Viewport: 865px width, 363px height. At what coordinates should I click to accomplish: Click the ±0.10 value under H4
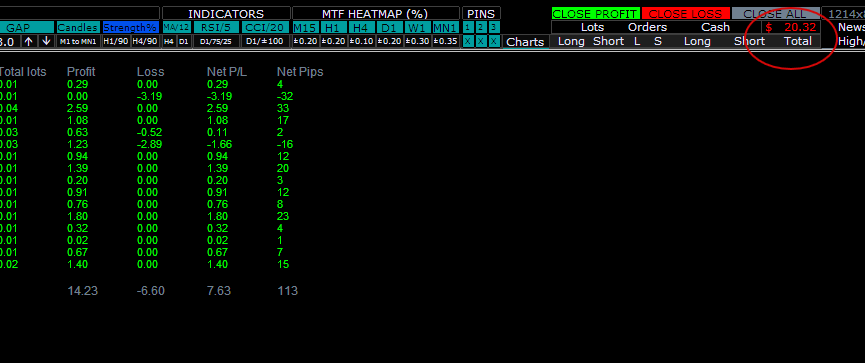(361, 41)
